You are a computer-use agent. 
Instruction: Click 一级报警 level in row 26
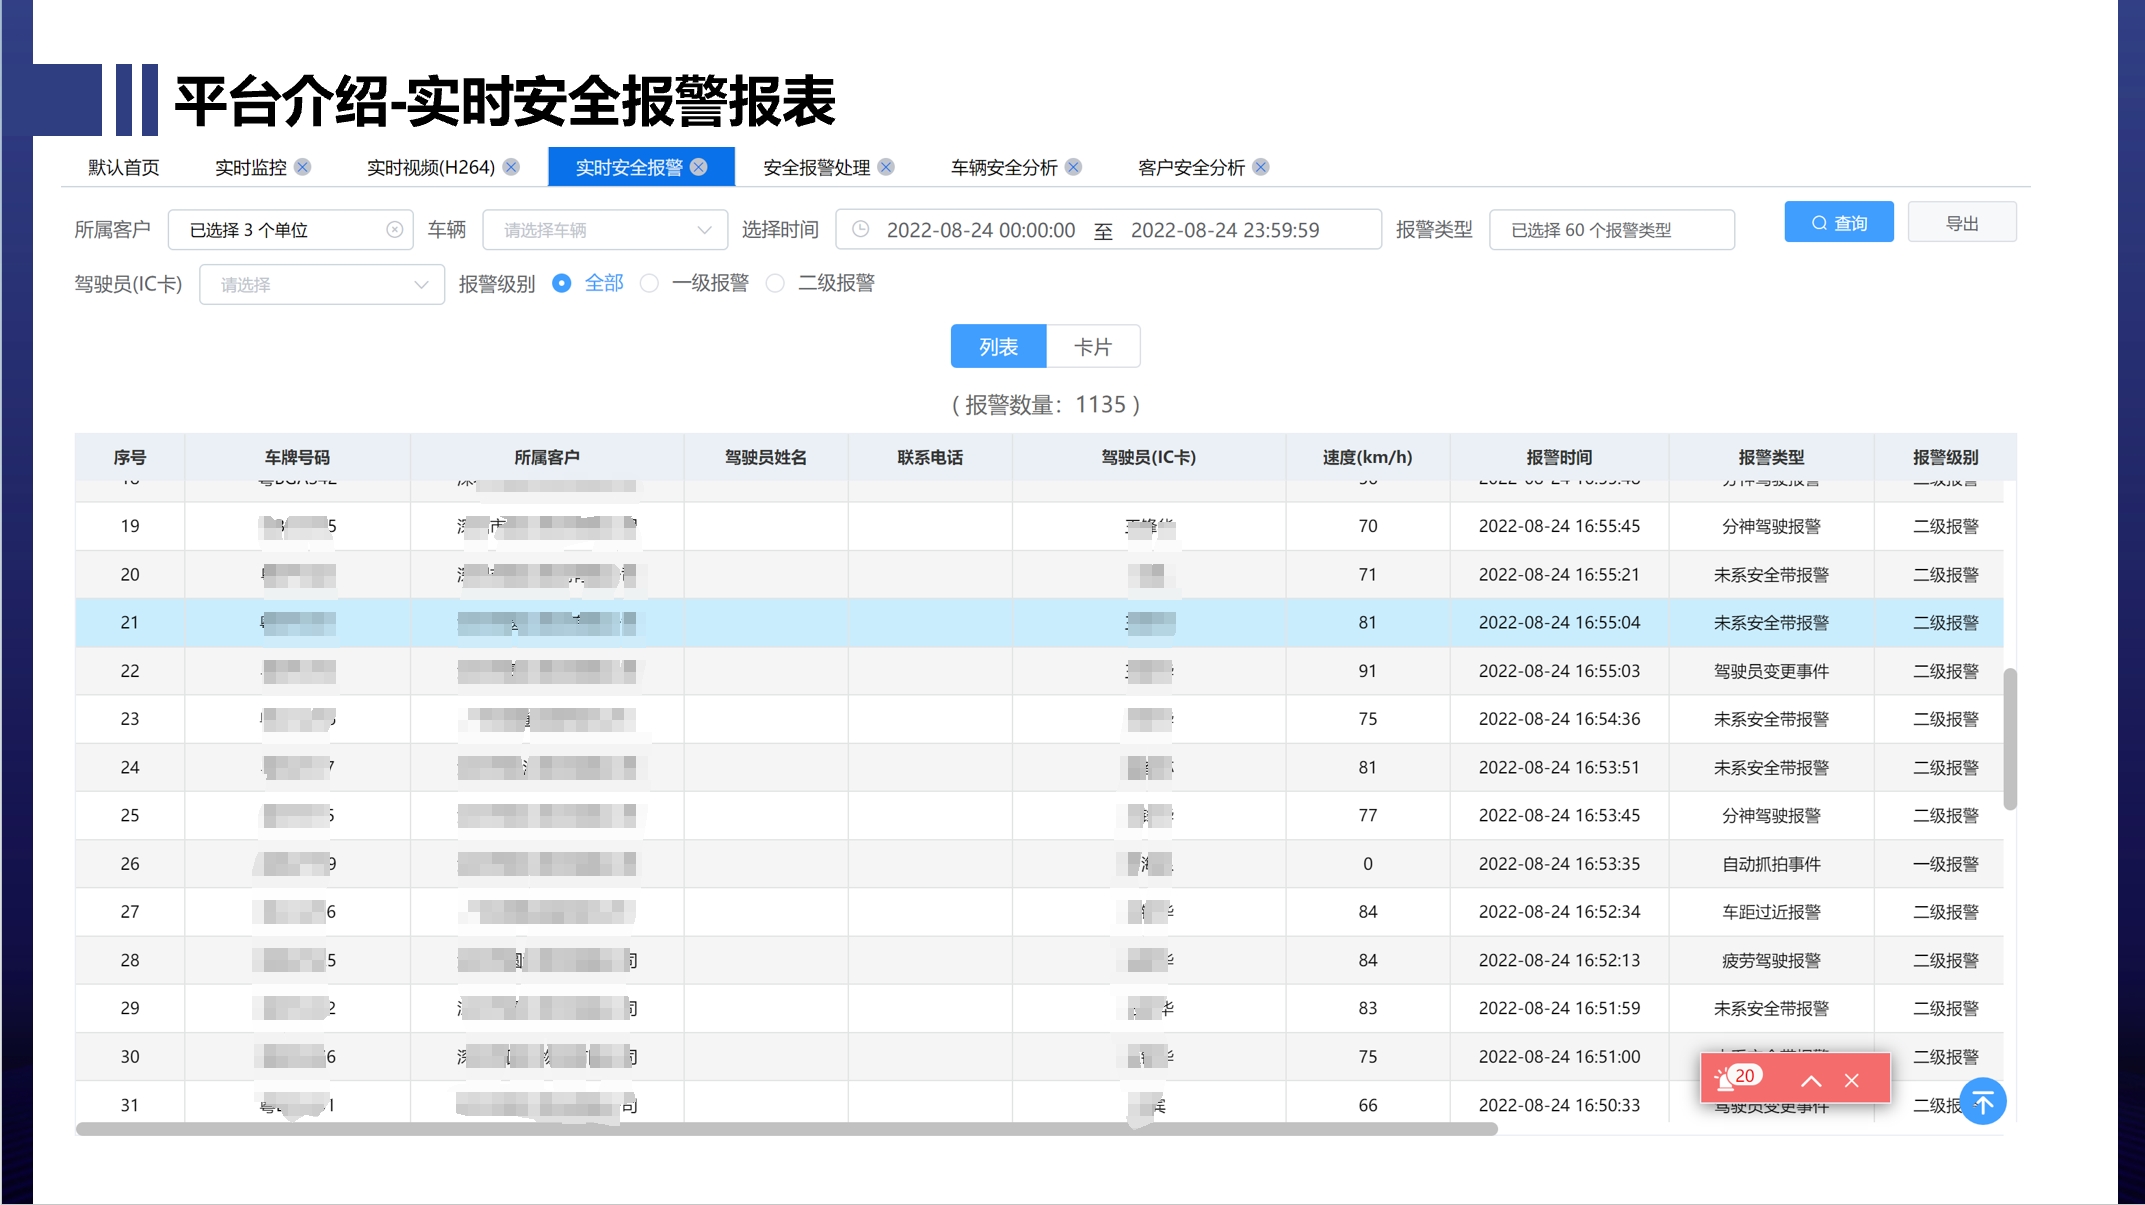click(1945, 864)
